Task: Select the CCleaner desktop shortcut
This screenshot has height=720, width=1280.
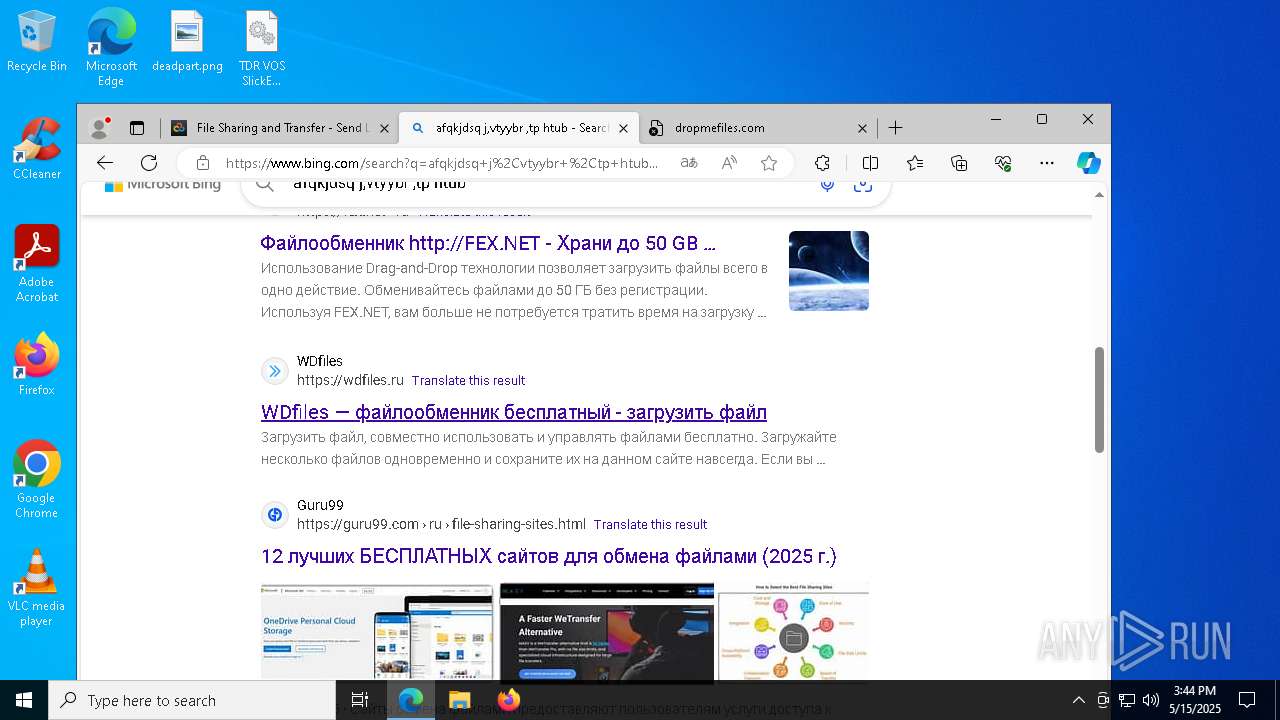Action: [x=37, y=149]
